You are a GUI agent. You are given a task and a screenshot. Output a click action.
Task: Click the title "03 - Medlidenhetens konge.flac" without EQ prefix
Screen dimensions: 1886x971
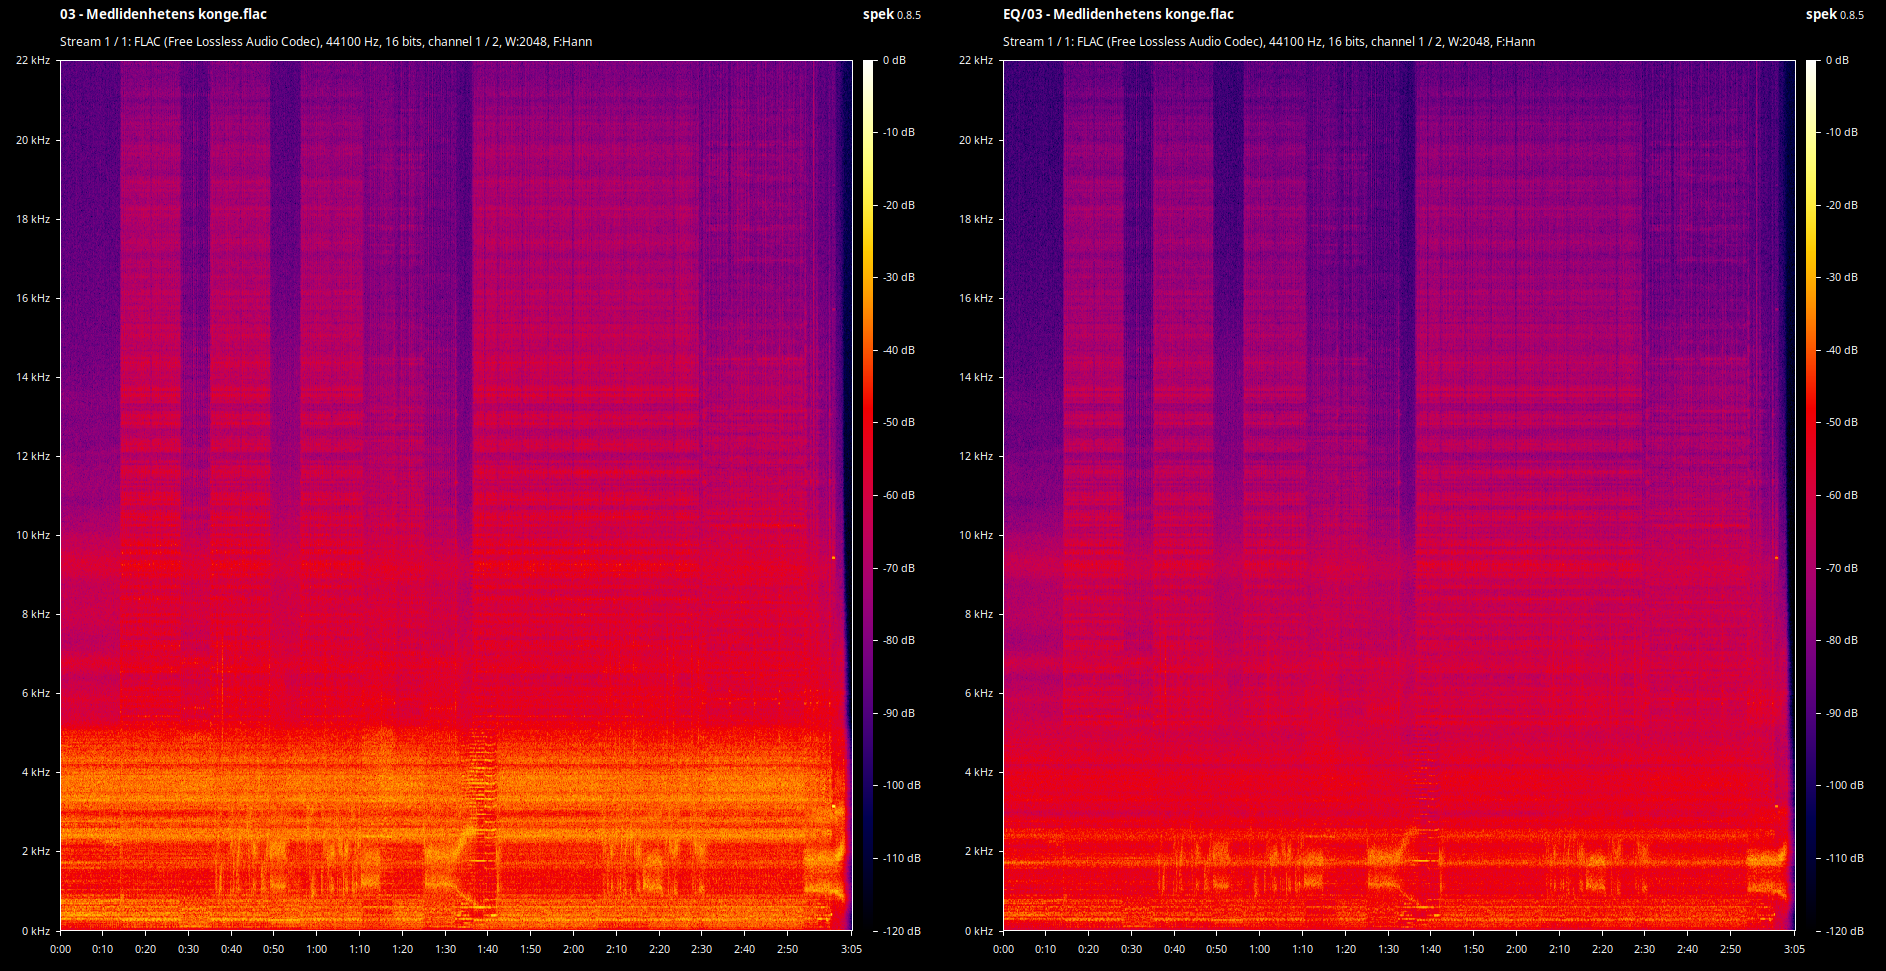click(163, 14)
